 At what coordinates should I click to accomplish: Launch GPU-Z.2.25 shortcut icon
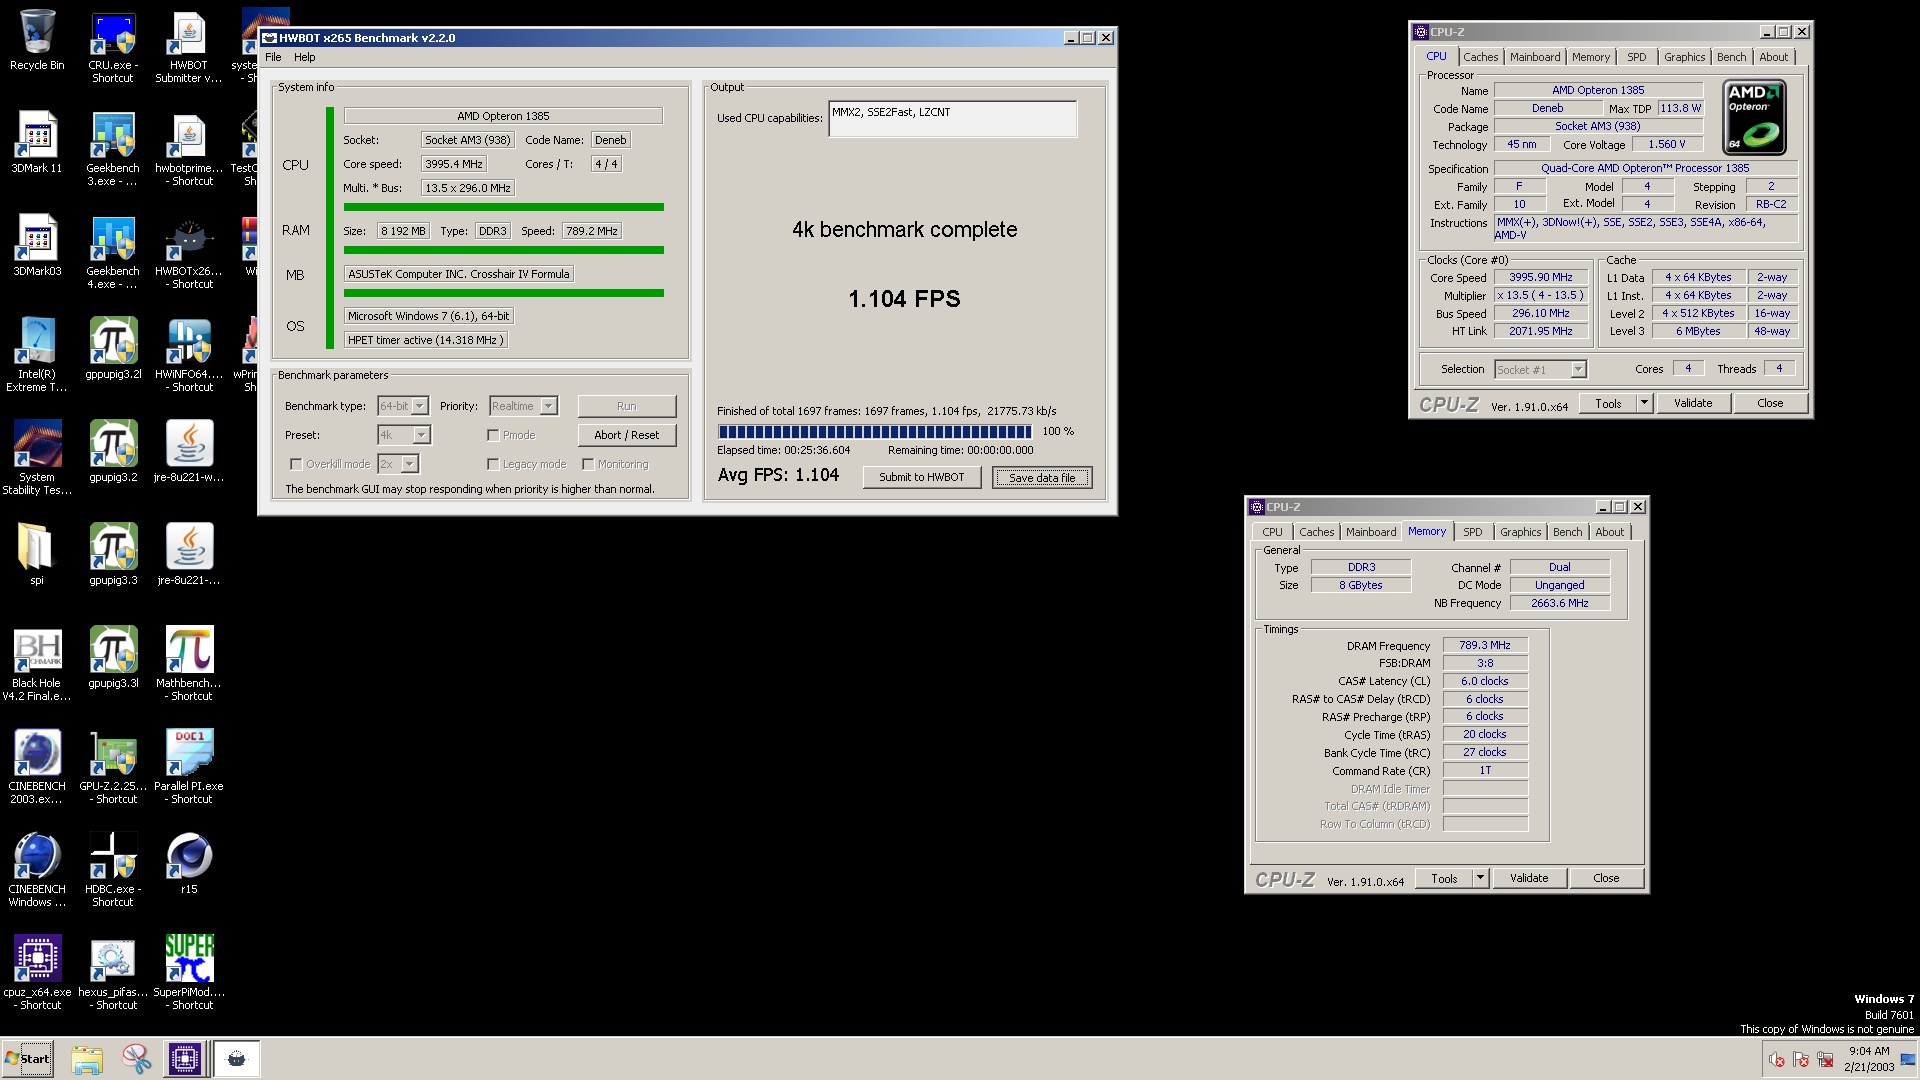[113, 768]
